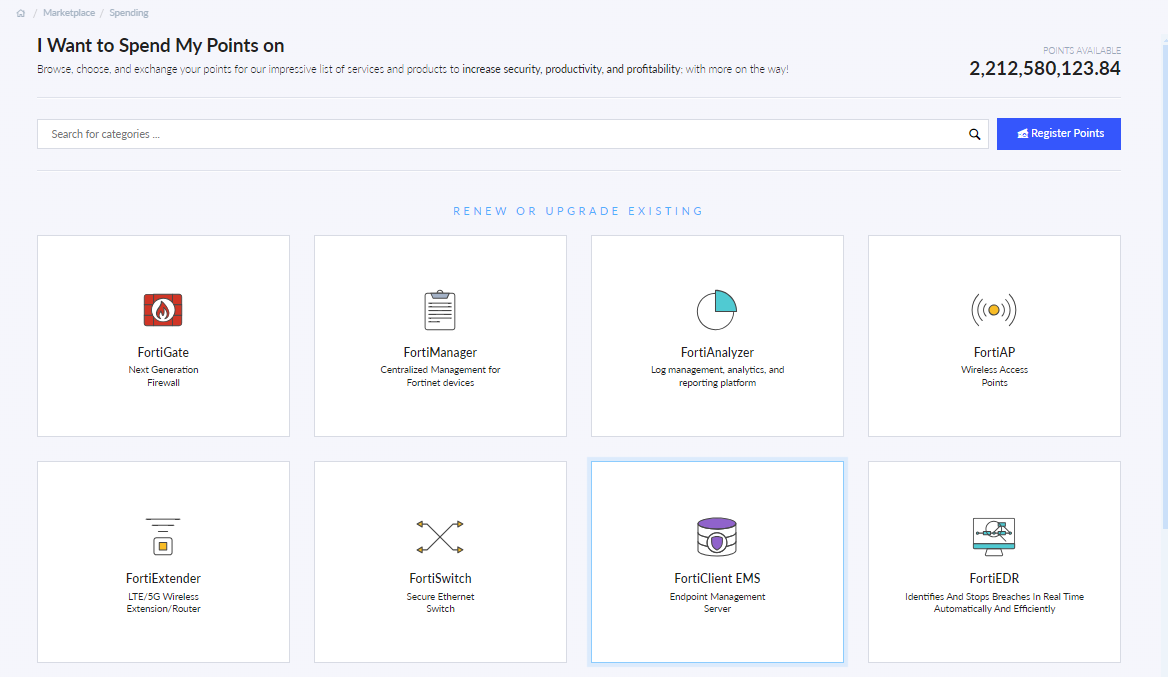Open the FortiEDR product card
The image size is (1168, 677).
click(993, 561)
